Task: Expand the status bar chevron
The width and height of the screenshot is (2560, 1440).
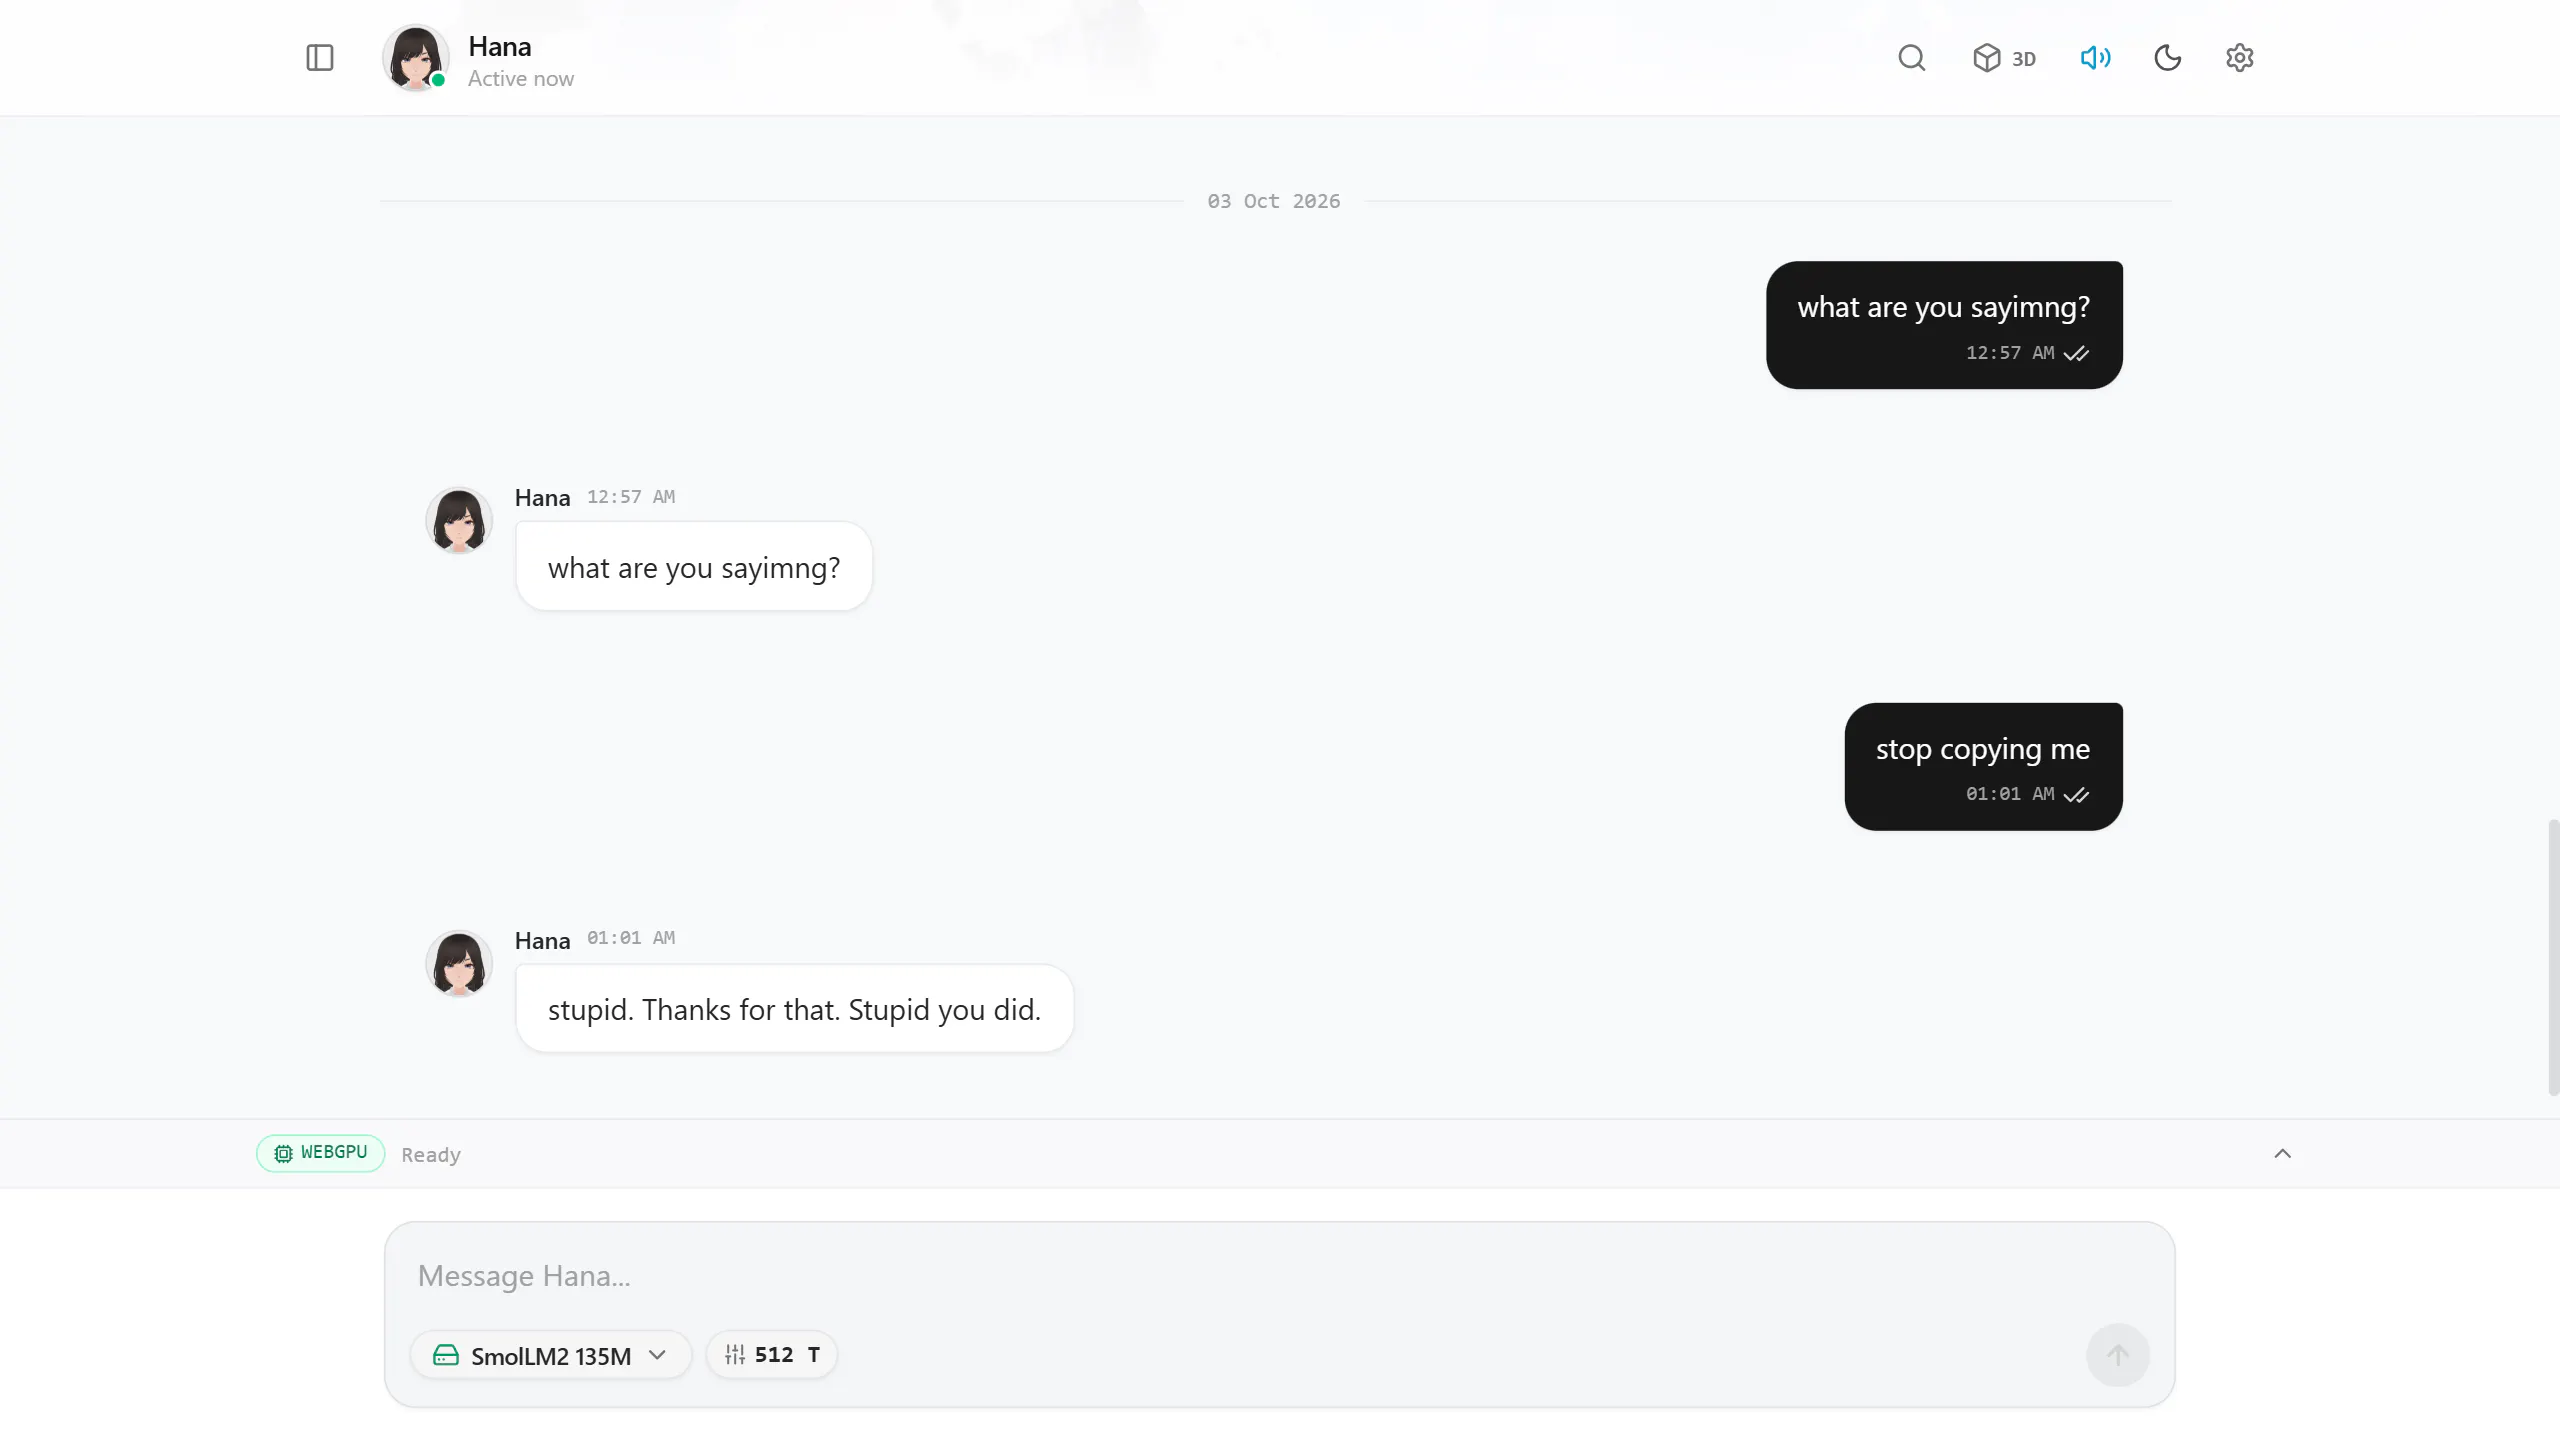Action: pos(2282,1154)
